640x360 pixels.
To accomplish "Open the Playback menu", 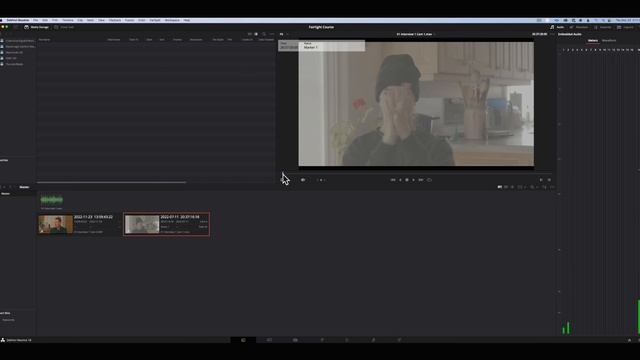I will [x=115, y=20].
